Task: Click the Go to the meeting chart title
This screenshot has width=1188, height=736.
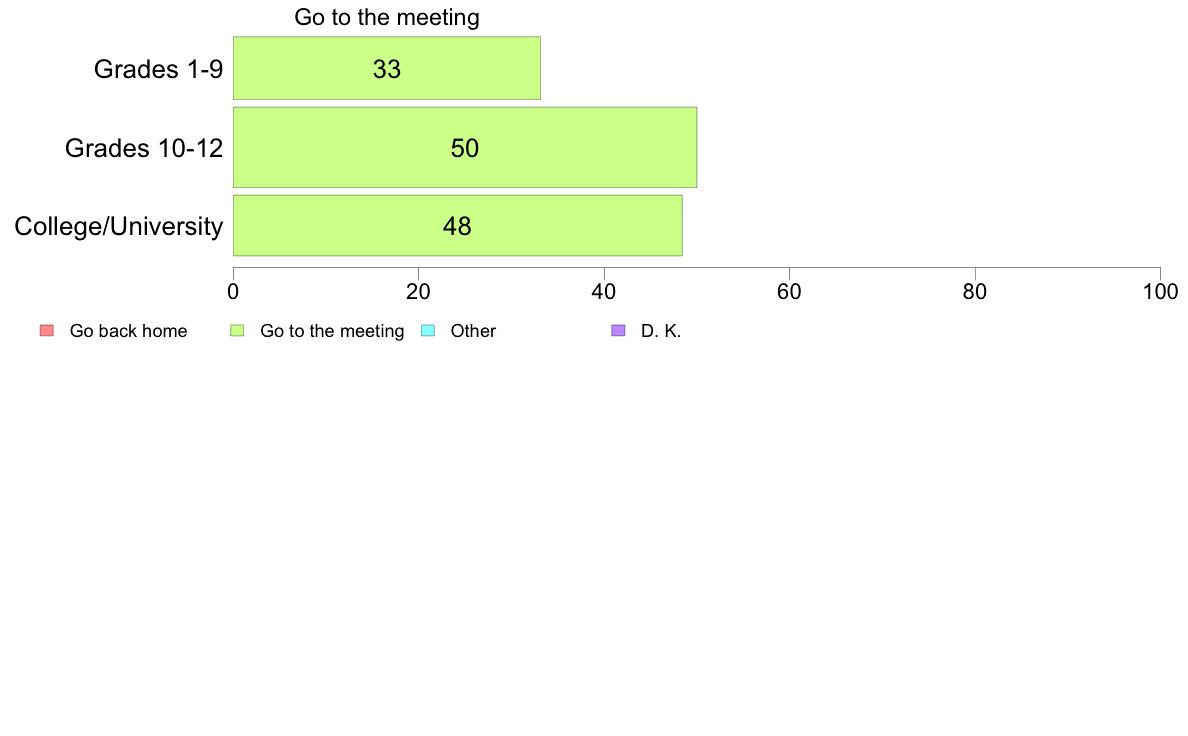Action: pos(386,17)
